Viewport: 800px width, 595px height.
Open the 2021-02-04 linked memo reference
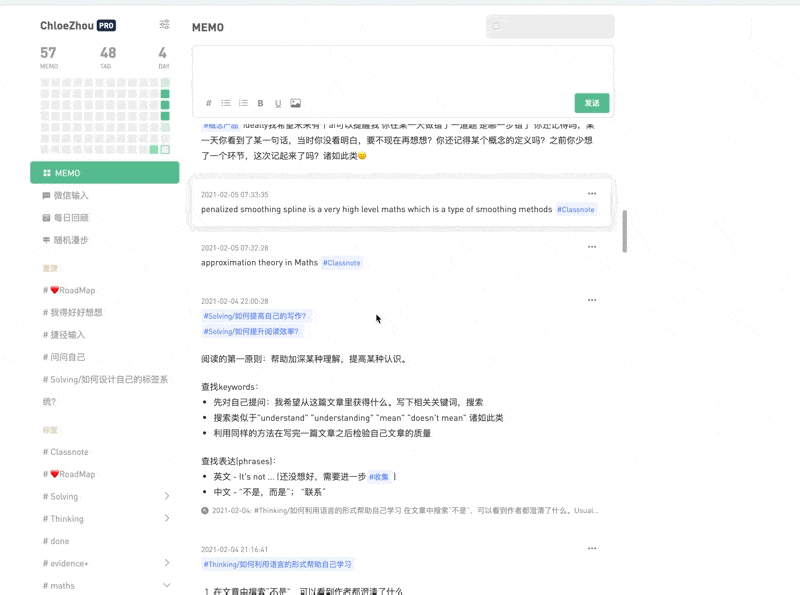coord(400,510)
